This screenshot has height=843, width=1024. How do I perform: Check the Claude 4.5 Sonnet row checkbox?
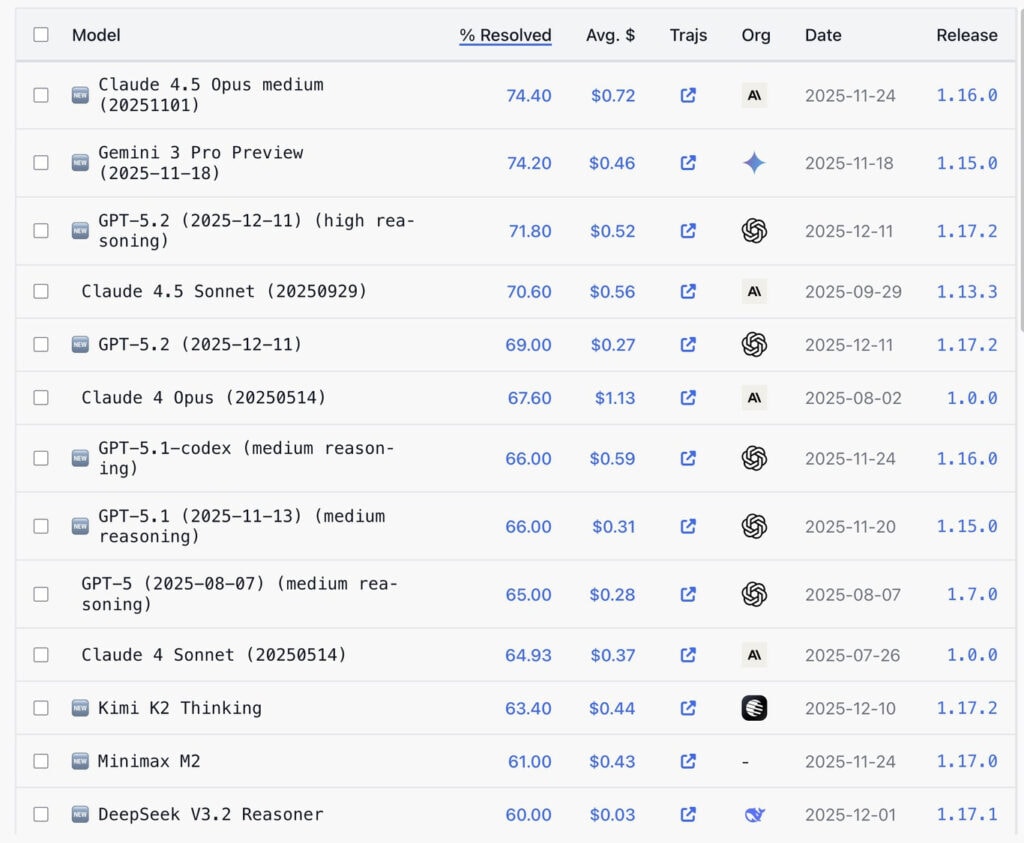[41, 291]
